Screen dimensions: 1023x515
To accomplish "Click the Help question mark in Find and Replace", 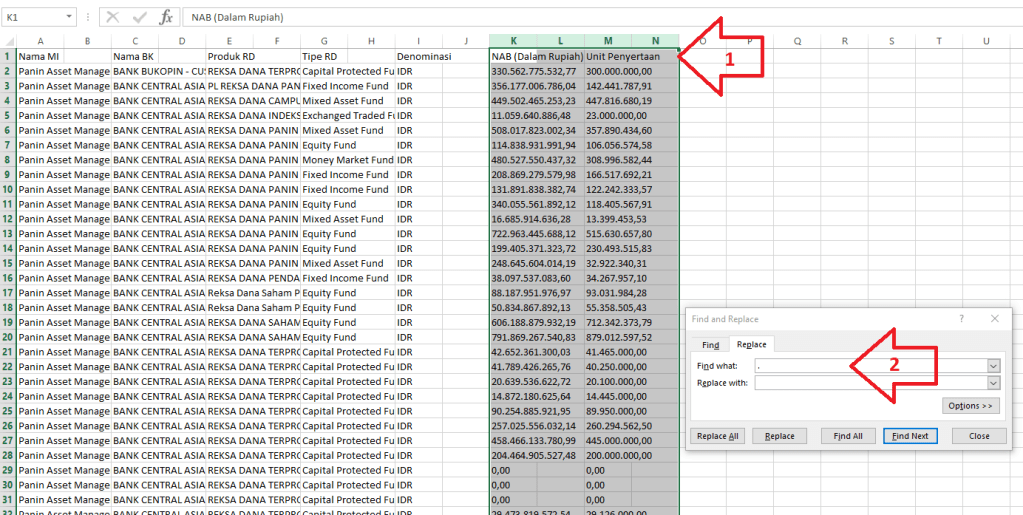I will [x=961, y=318].
